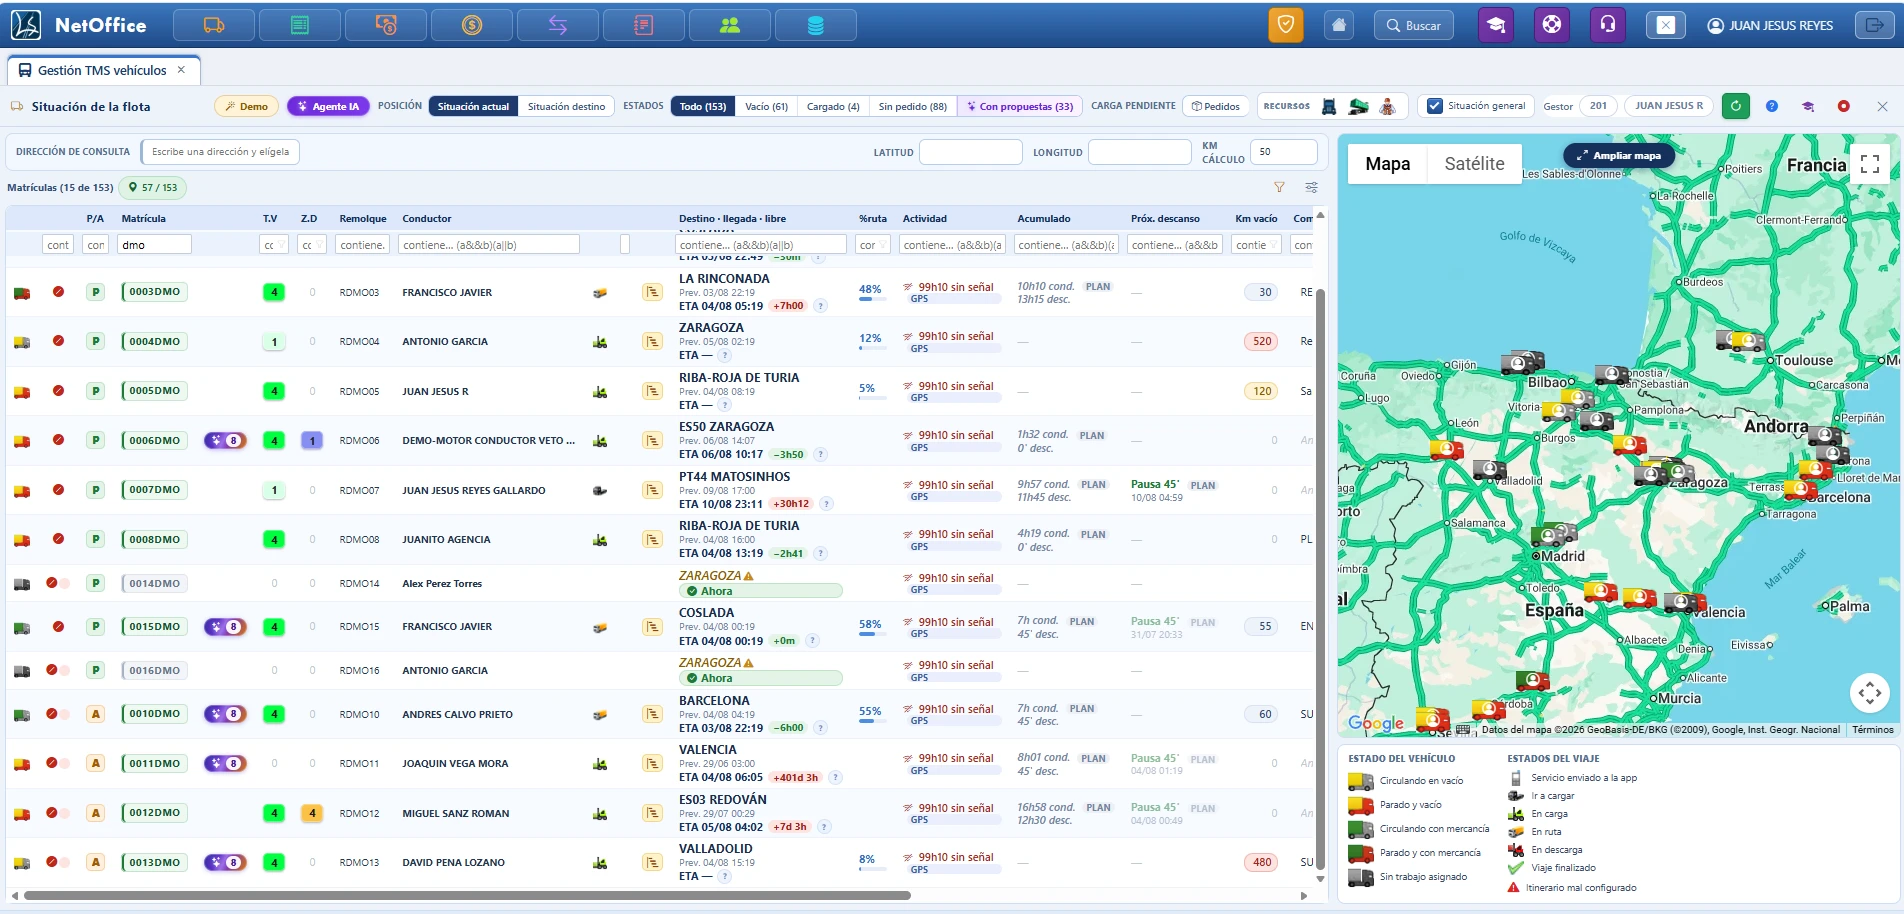This screenshot has height=914, width=1904.
Task: Open the truck module in top bar
Action: click(214, 25)
